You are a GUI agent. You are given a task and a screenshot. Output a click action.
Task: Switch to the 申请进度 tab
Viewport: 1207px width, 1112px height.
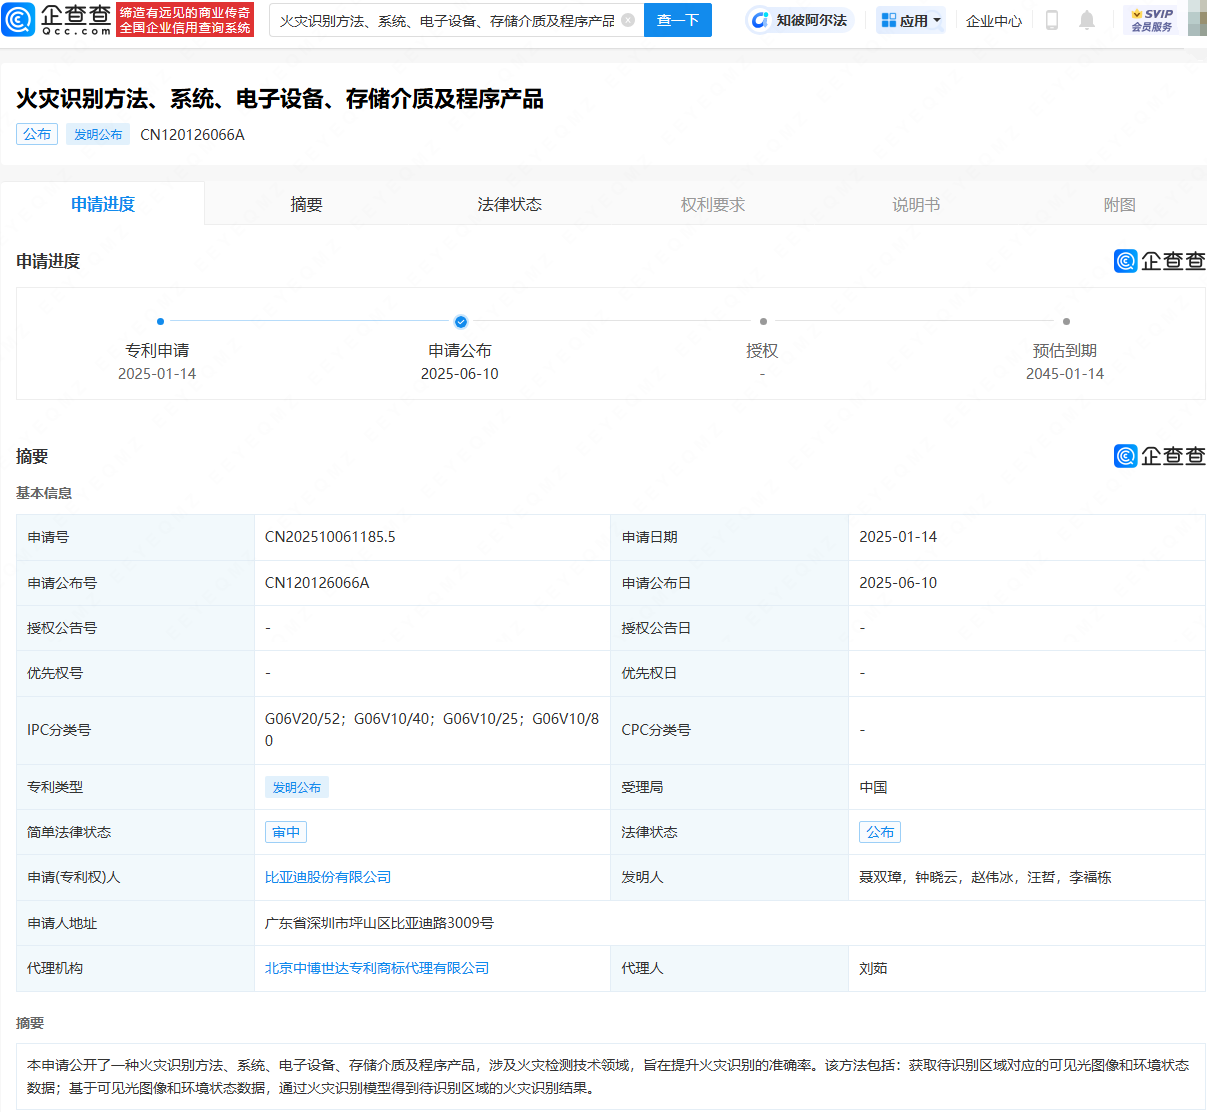pyautogui.click(x=103, y=204)
